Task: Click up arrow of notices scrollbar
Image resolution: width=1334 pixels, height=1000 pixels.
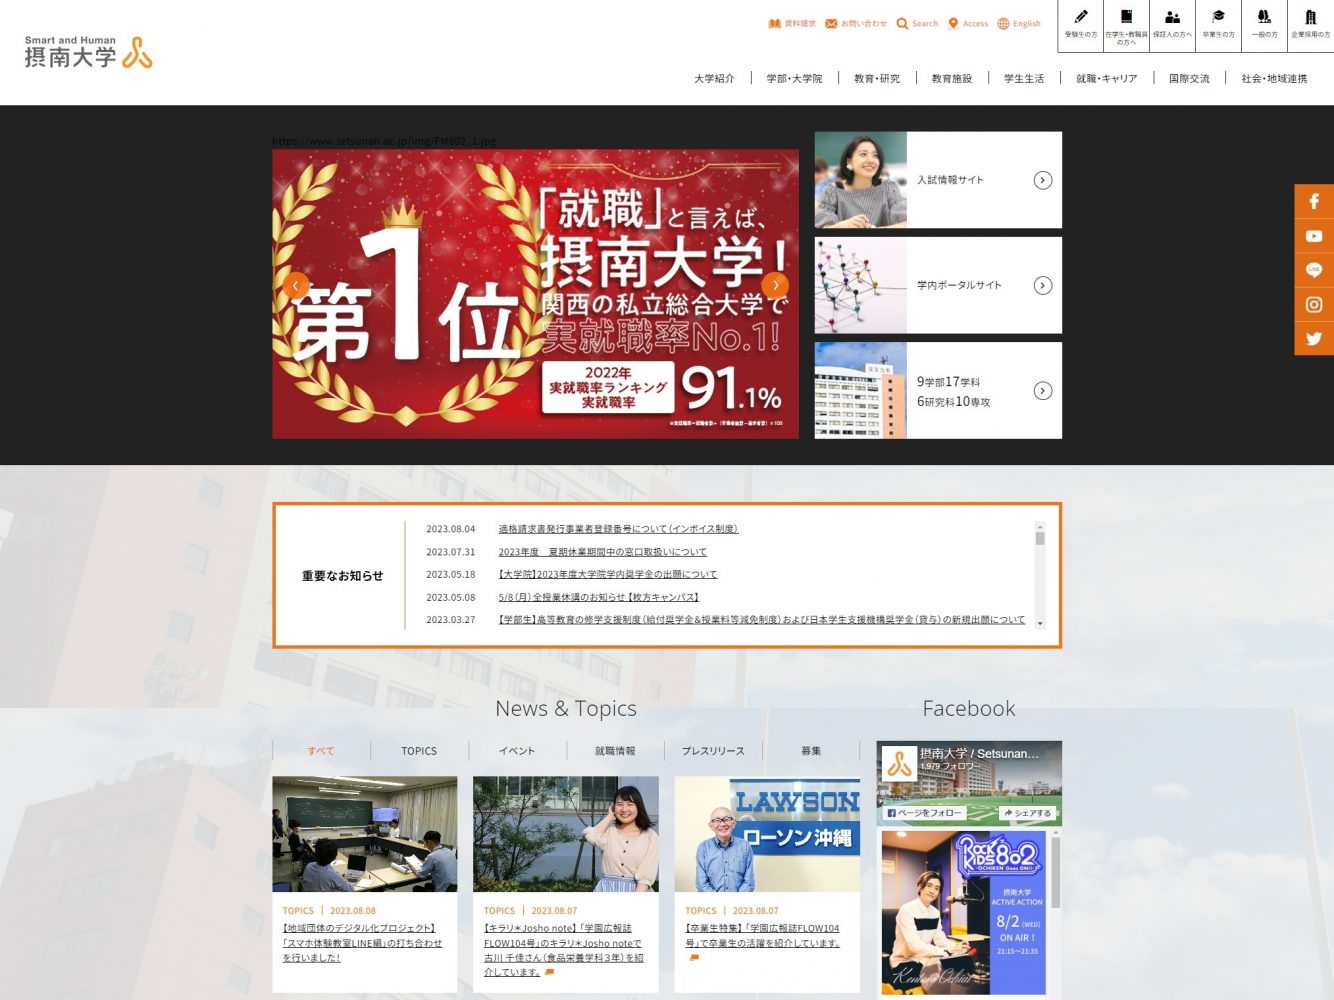Action: (x=1040, y=526)
